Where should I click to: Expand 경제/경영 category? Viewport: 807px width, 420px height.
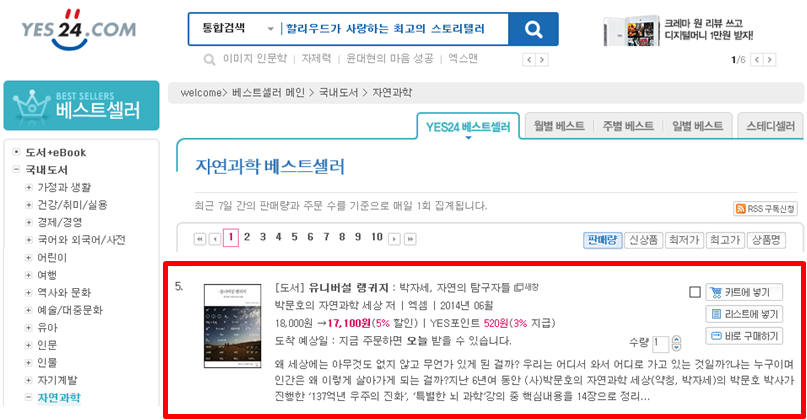click(29, 222)
